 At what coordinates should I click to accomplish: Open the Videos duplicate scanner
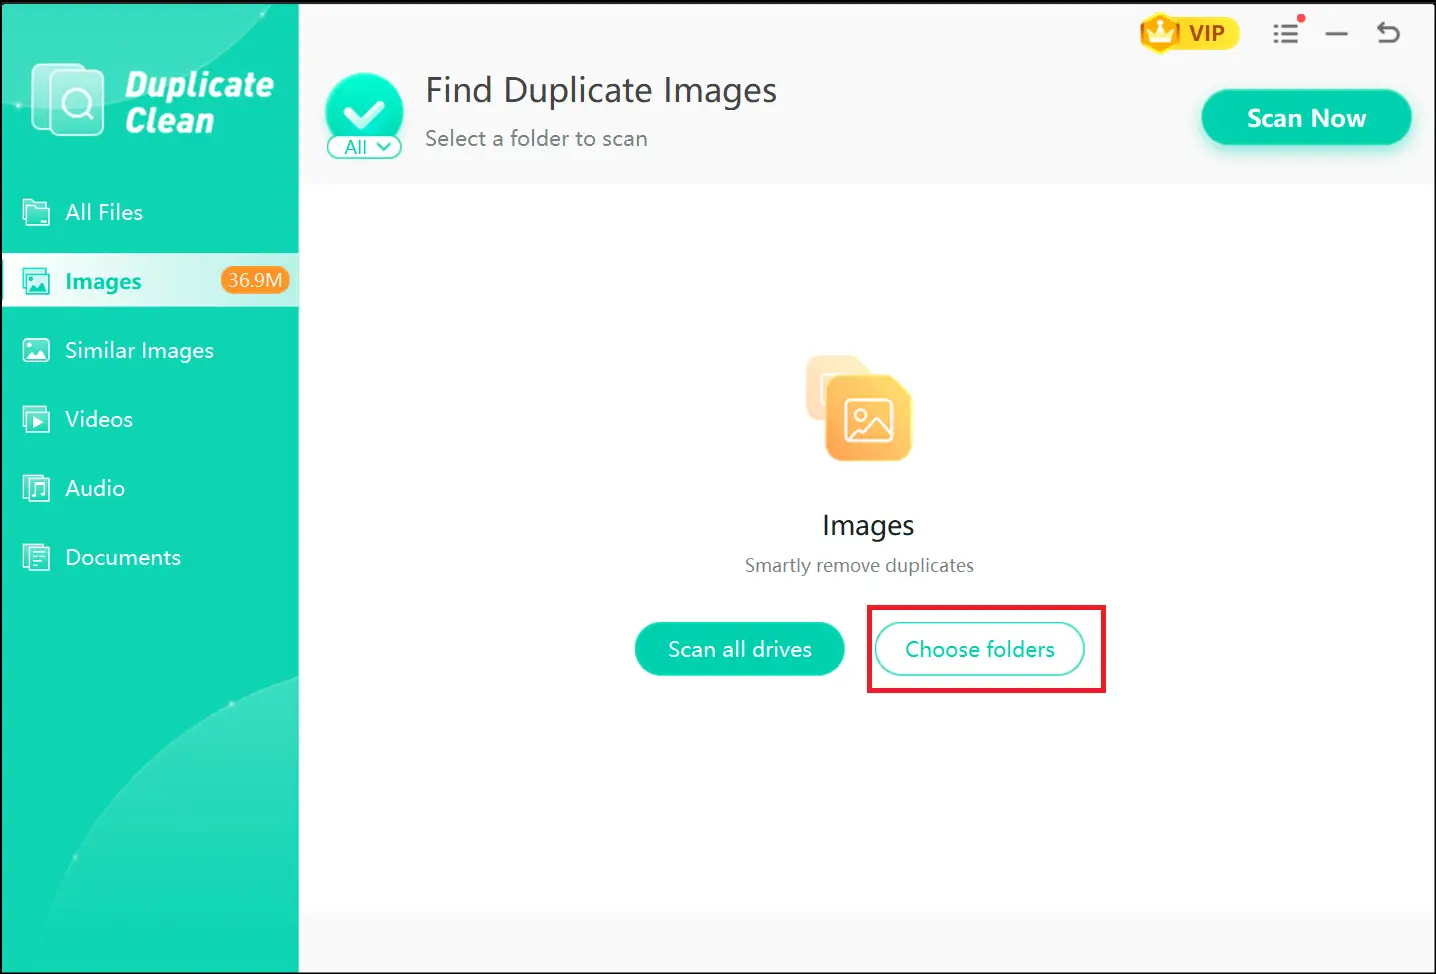tap(98, 419)
